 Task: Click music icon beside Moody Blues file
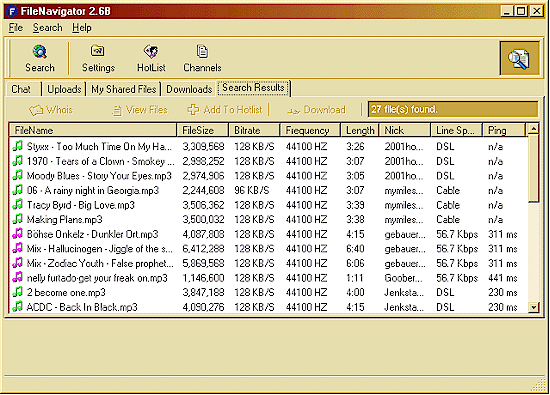[x=18, y=175]
